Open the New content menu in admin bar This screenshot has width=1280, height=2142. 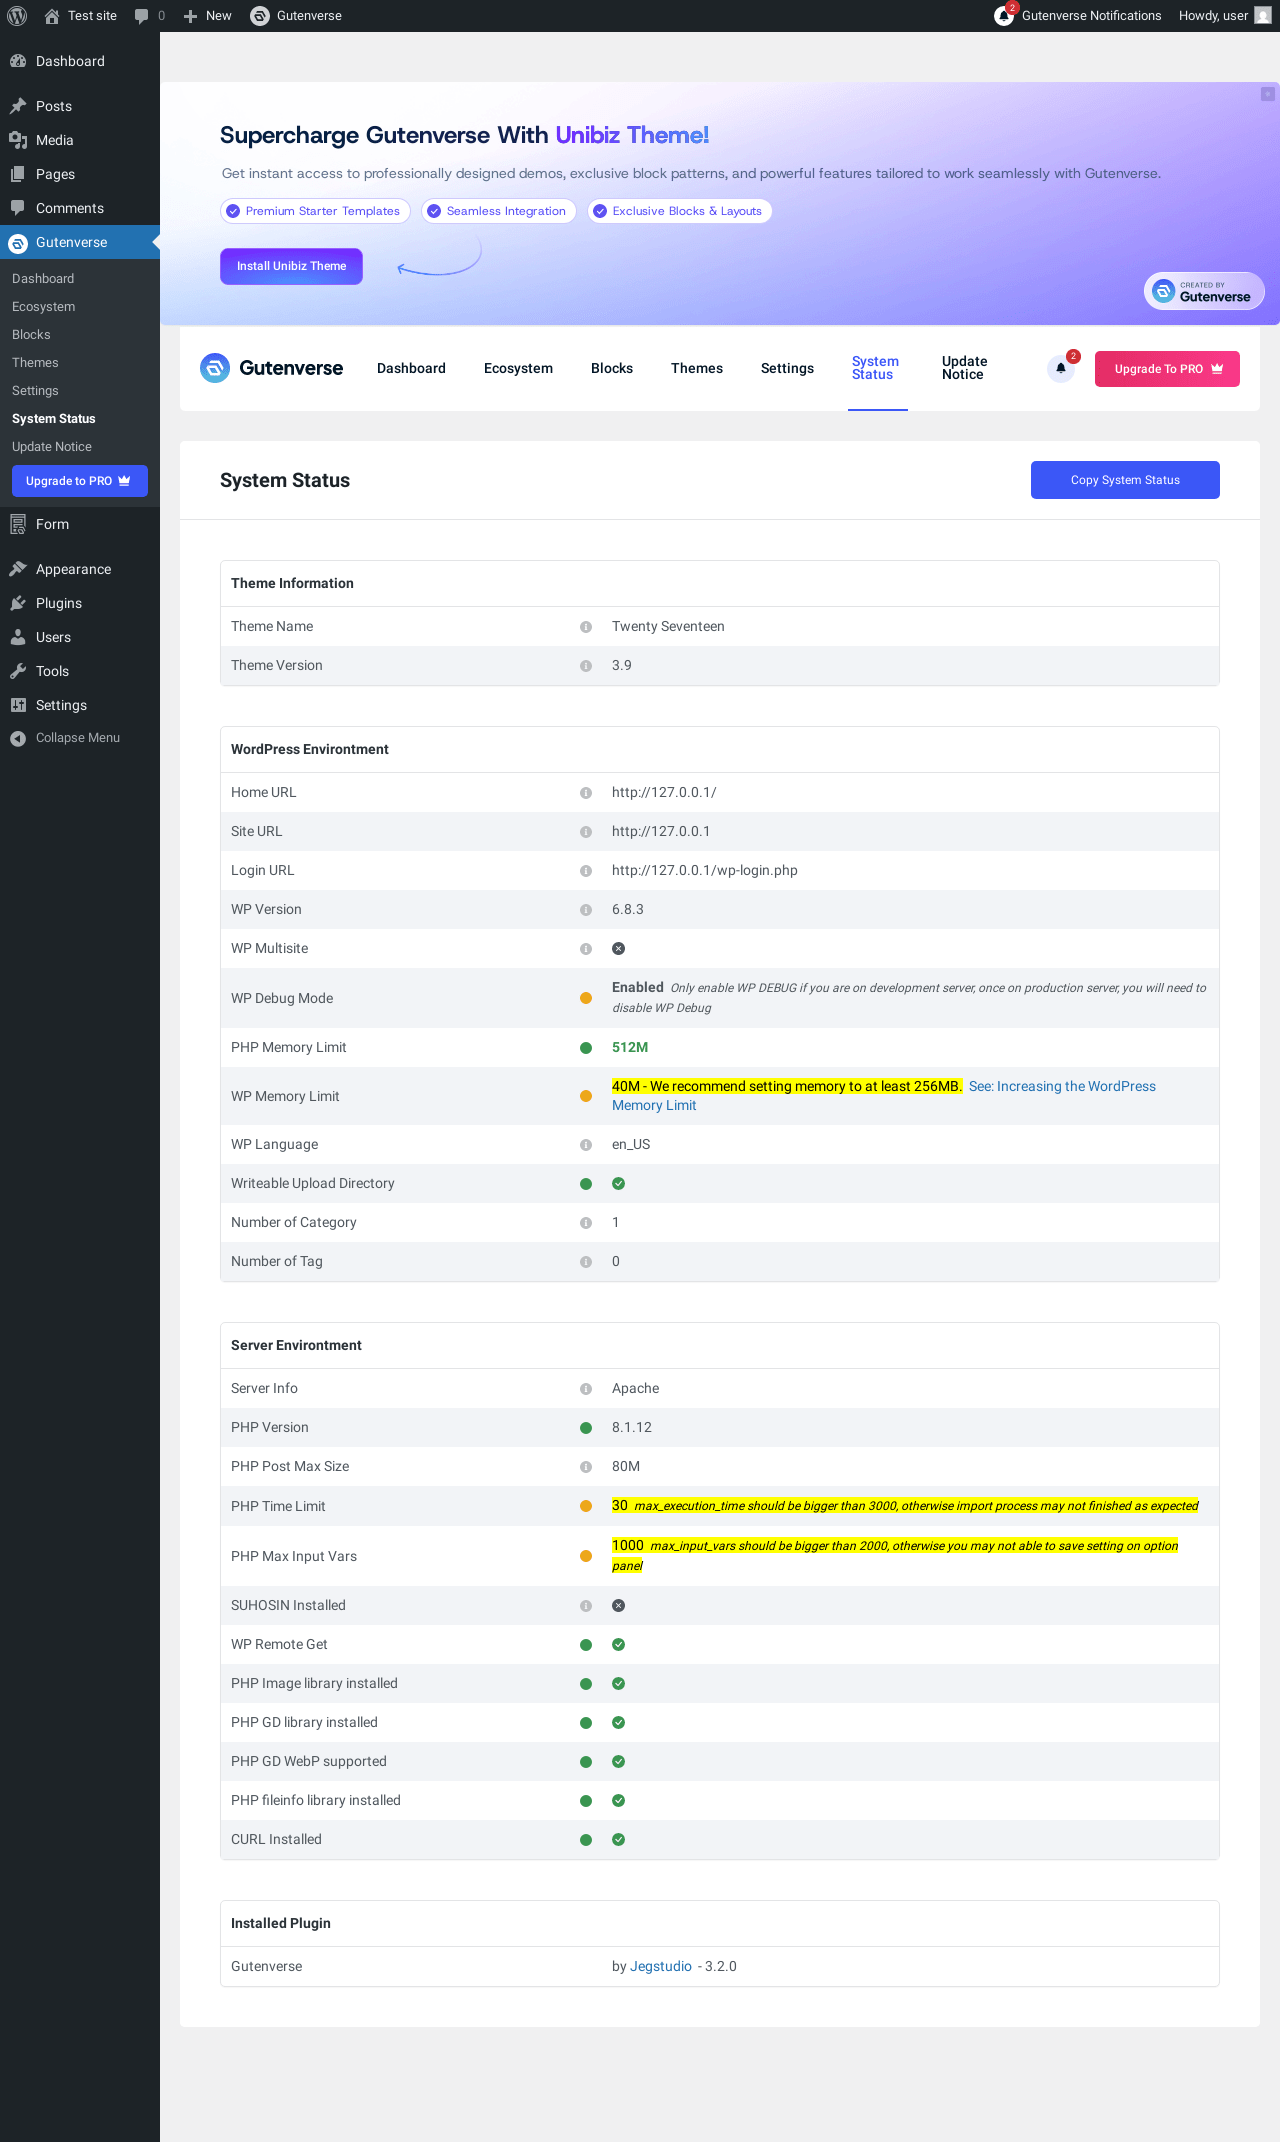tap(208, 16)
